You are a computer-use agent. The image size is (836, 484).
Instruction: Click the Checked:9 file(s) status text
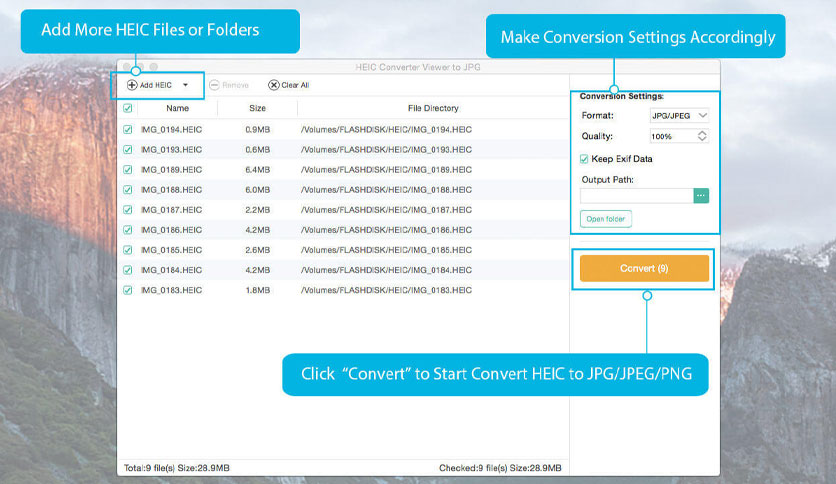[500, 467]
